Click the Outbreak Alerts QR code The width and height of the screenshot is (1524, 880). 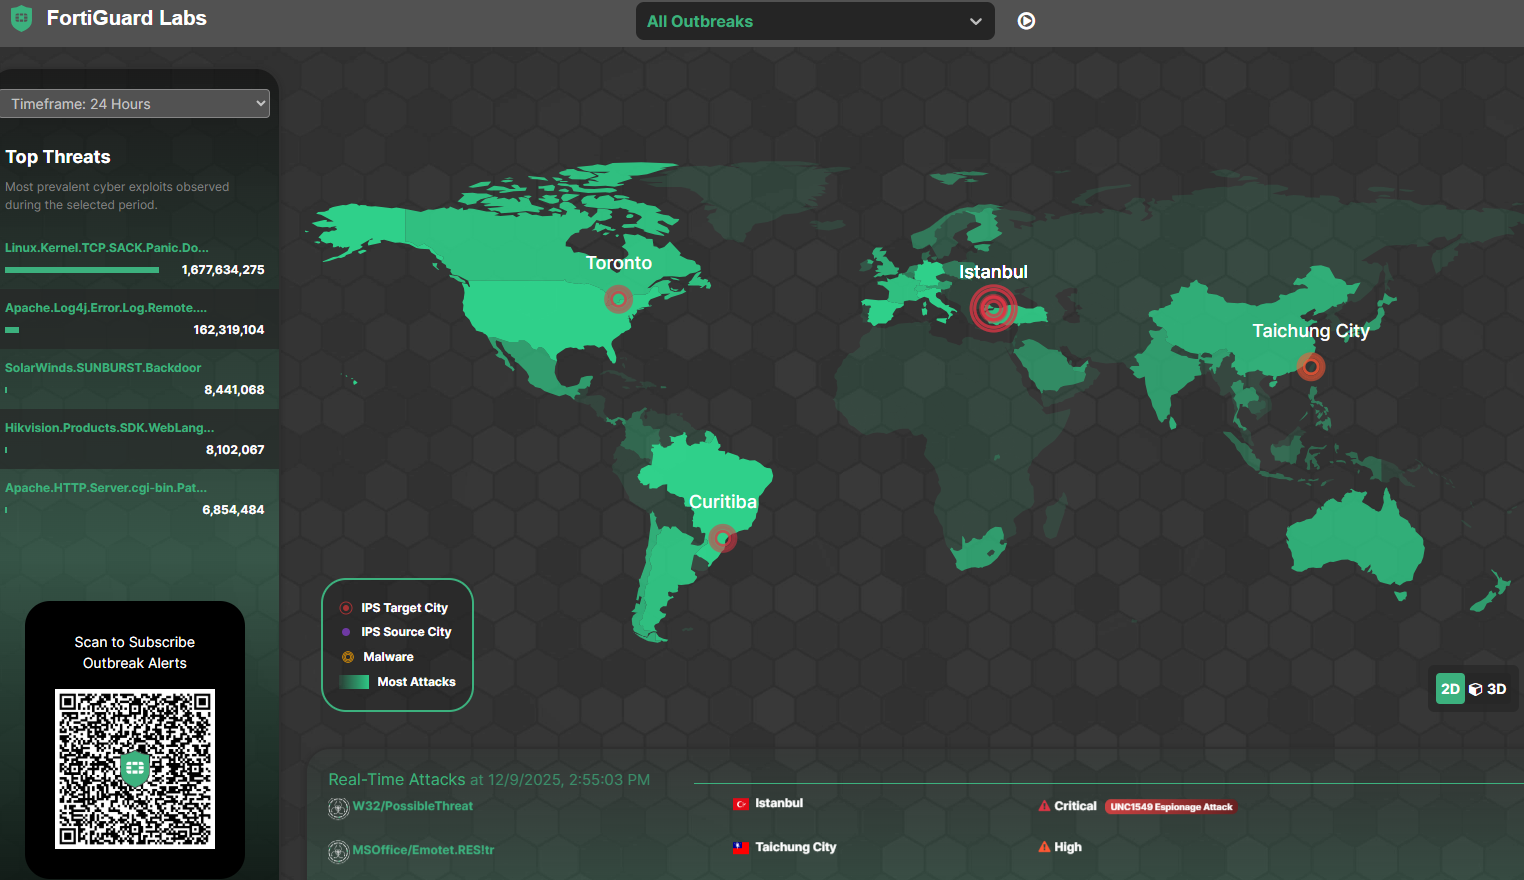[134, 769]
